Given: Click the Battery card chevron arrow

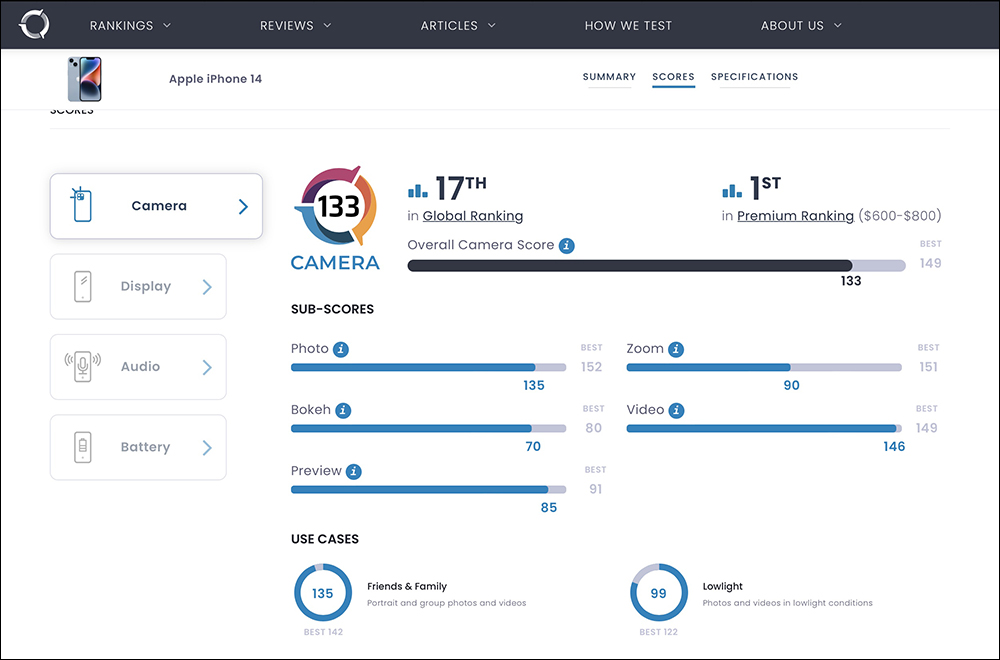Looking at the screenshot, I should tap(207, 448).
